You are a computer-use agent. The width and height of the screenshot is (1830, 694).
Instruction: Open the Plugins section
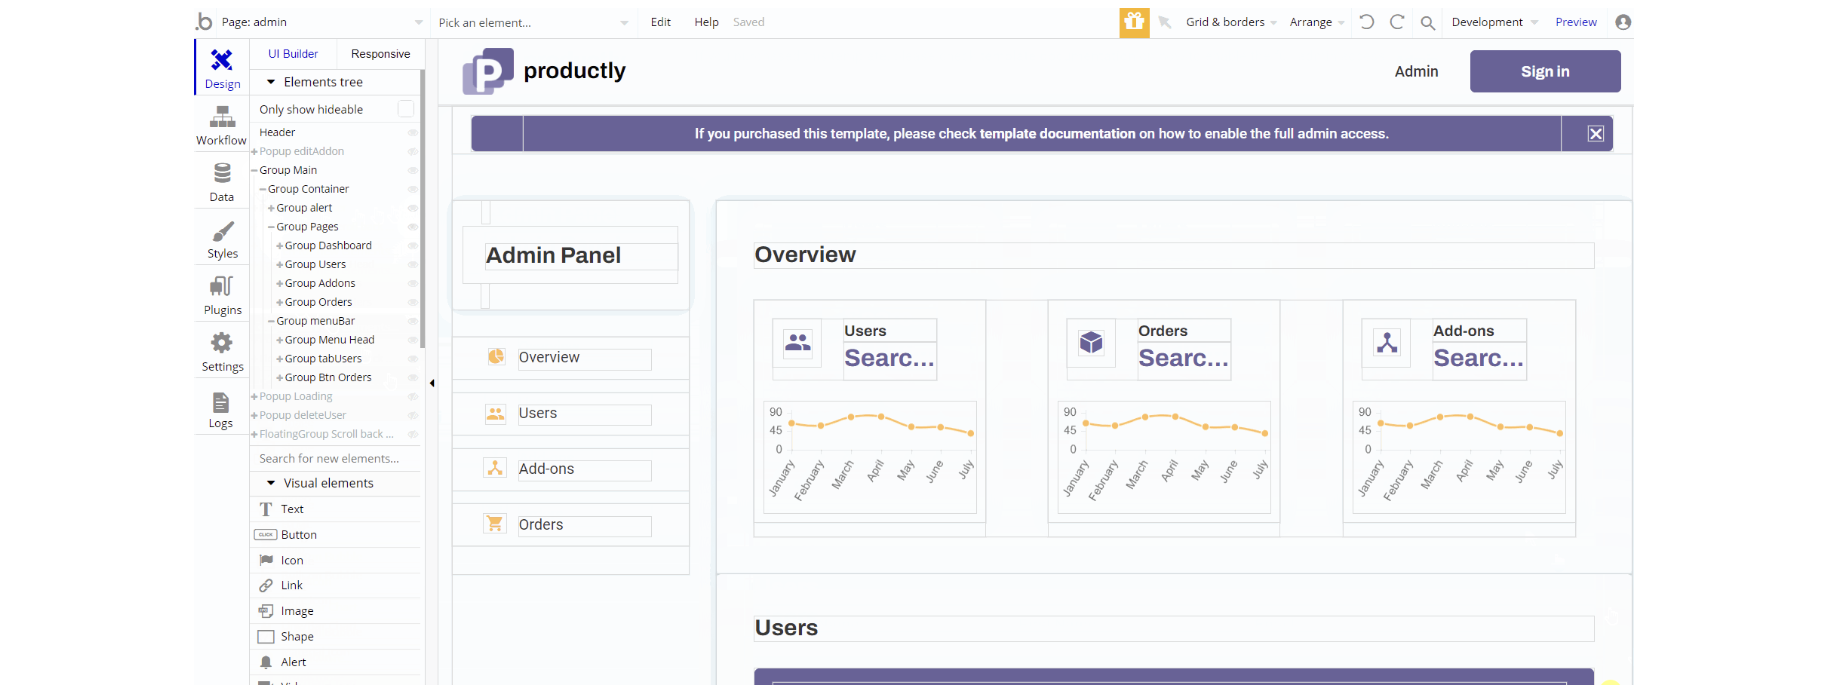222,295
